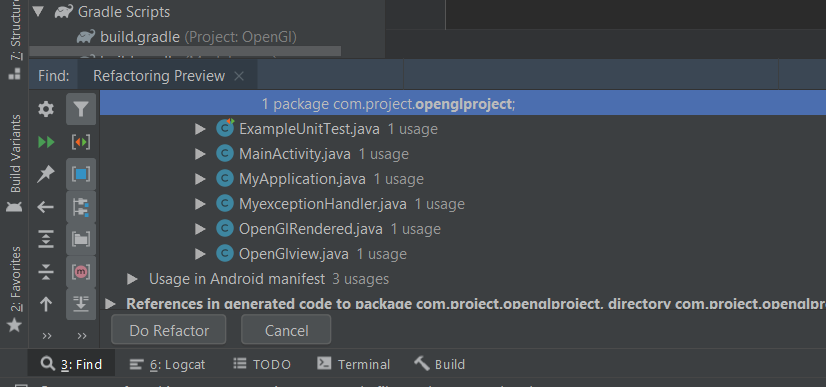
Task: Expand Usage in Android manifest node
Action: (132, 279)
